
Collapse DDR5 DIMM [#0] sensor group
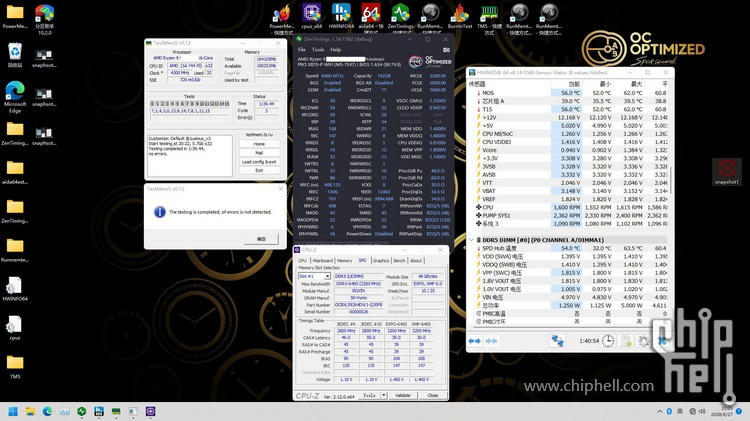[x=472, y=240]
